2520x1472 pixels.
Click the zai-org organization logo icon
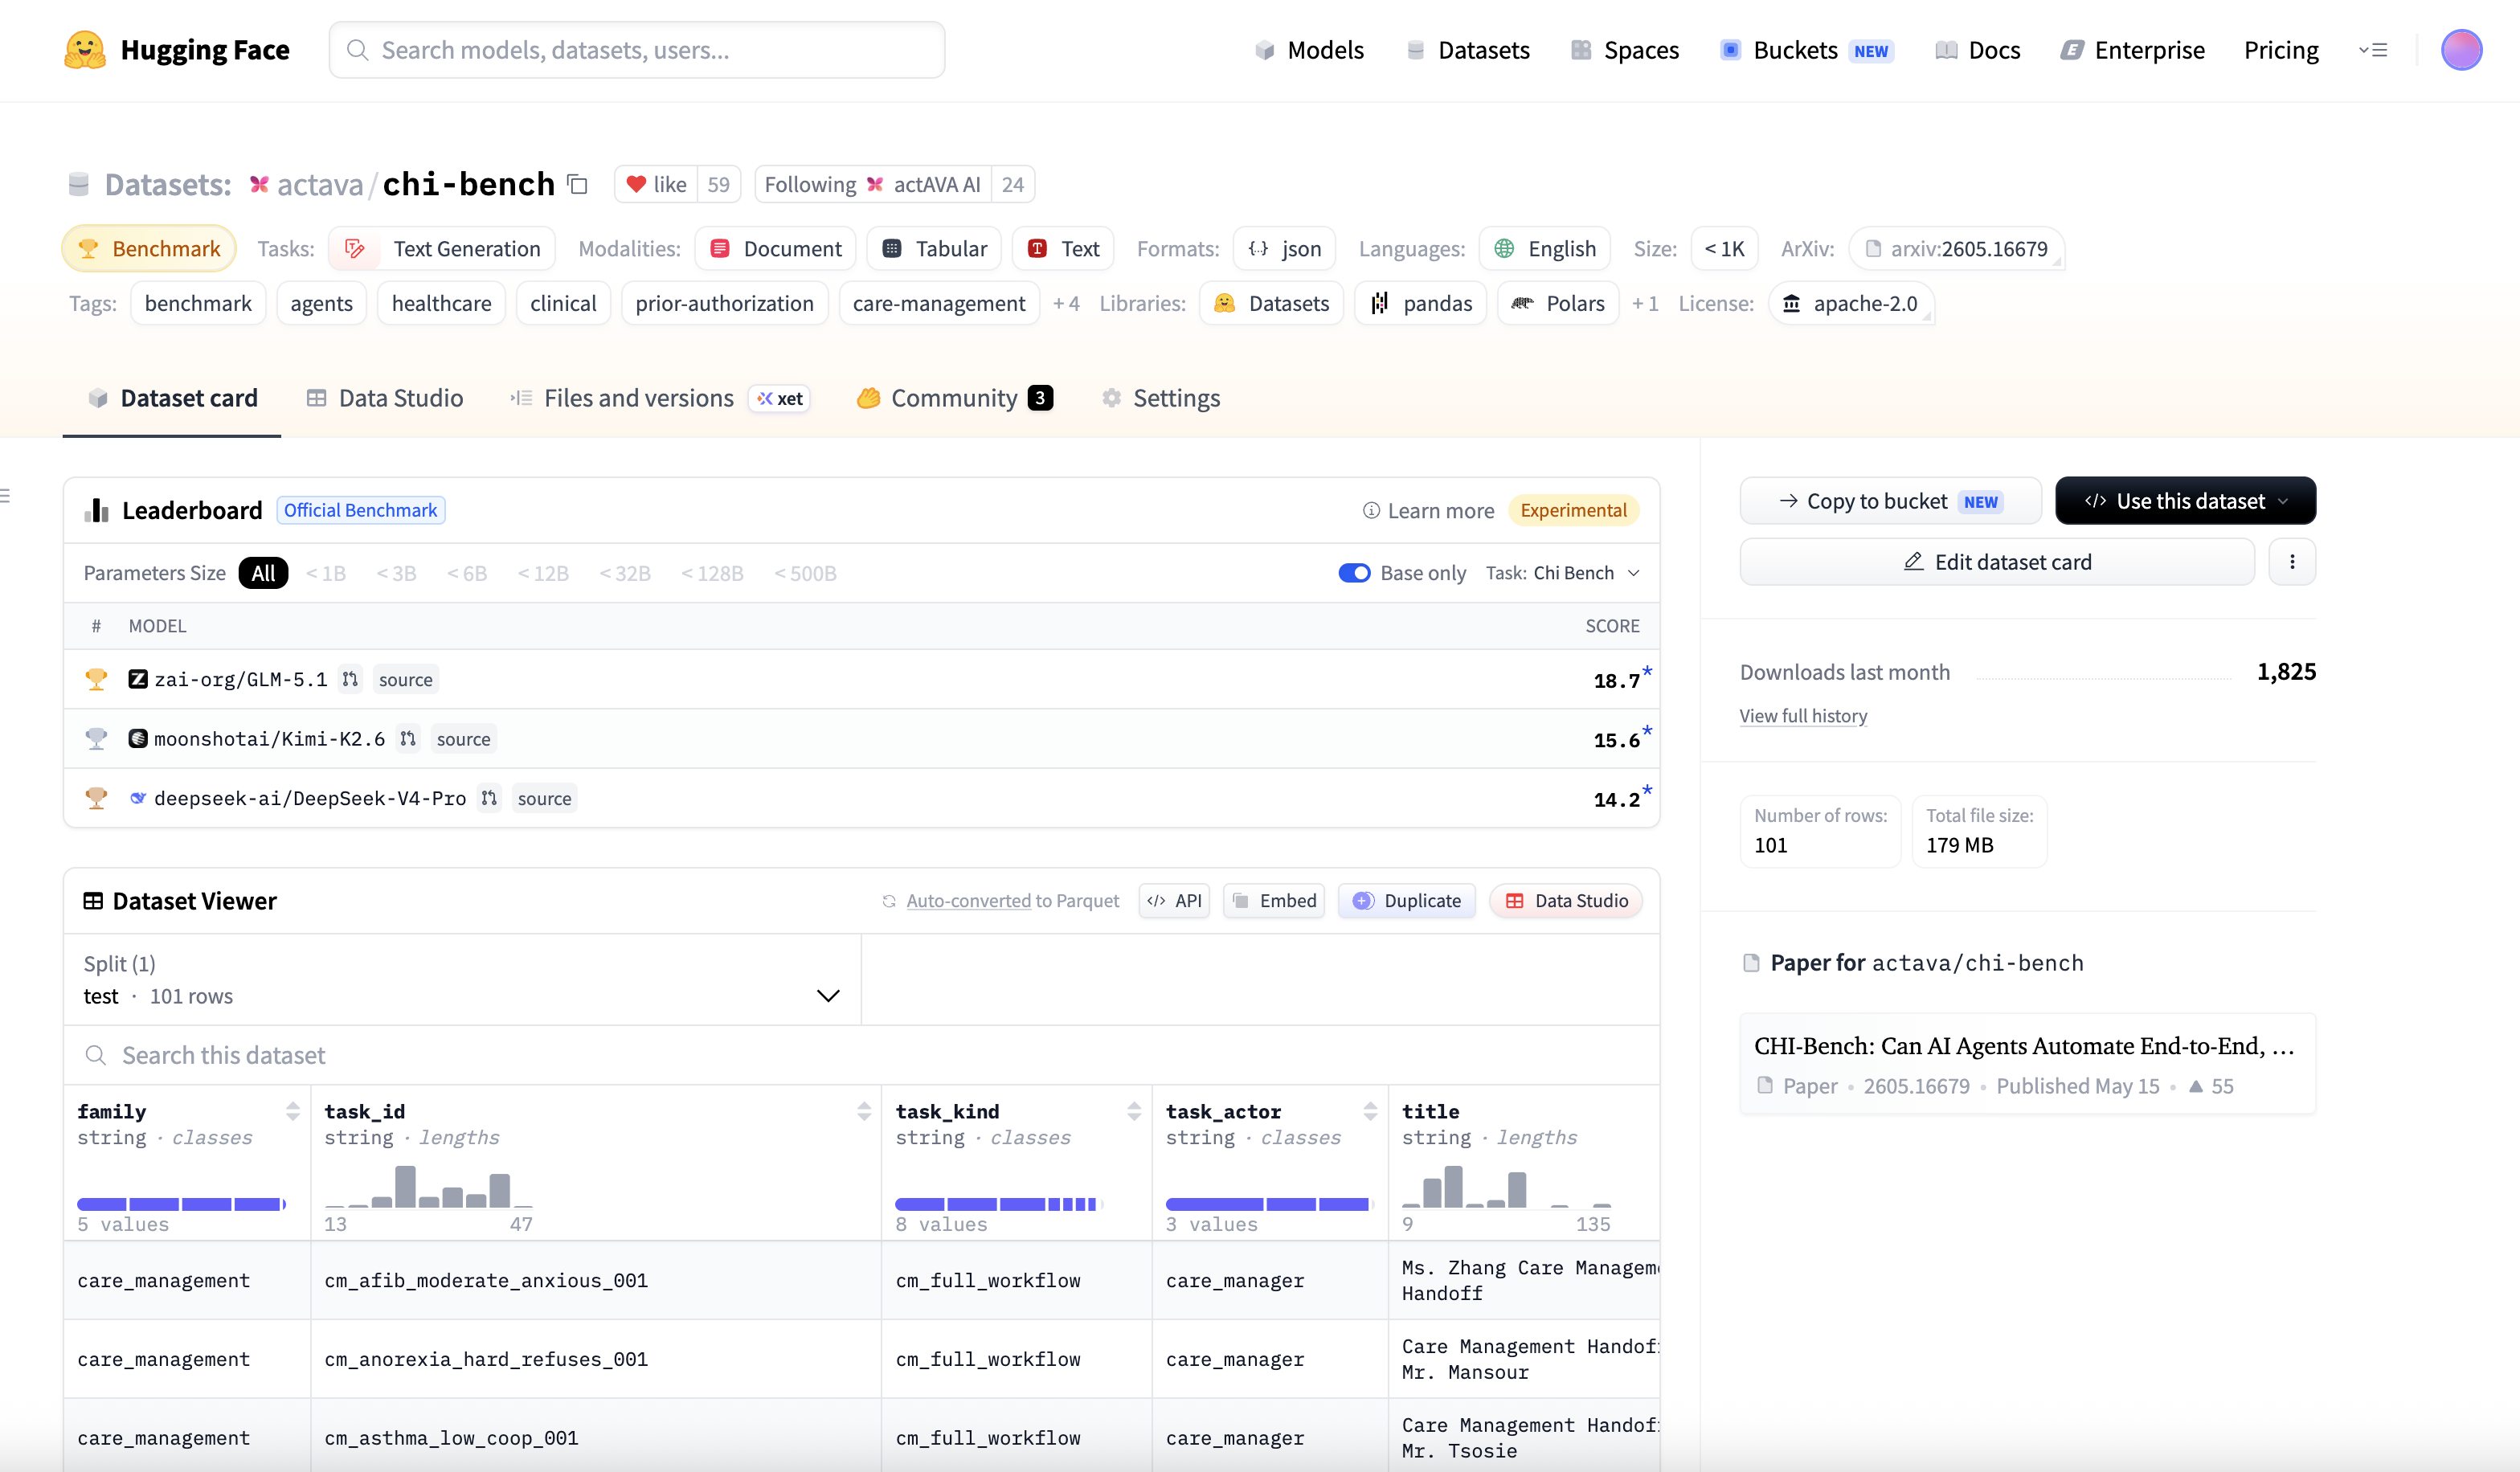138,679
